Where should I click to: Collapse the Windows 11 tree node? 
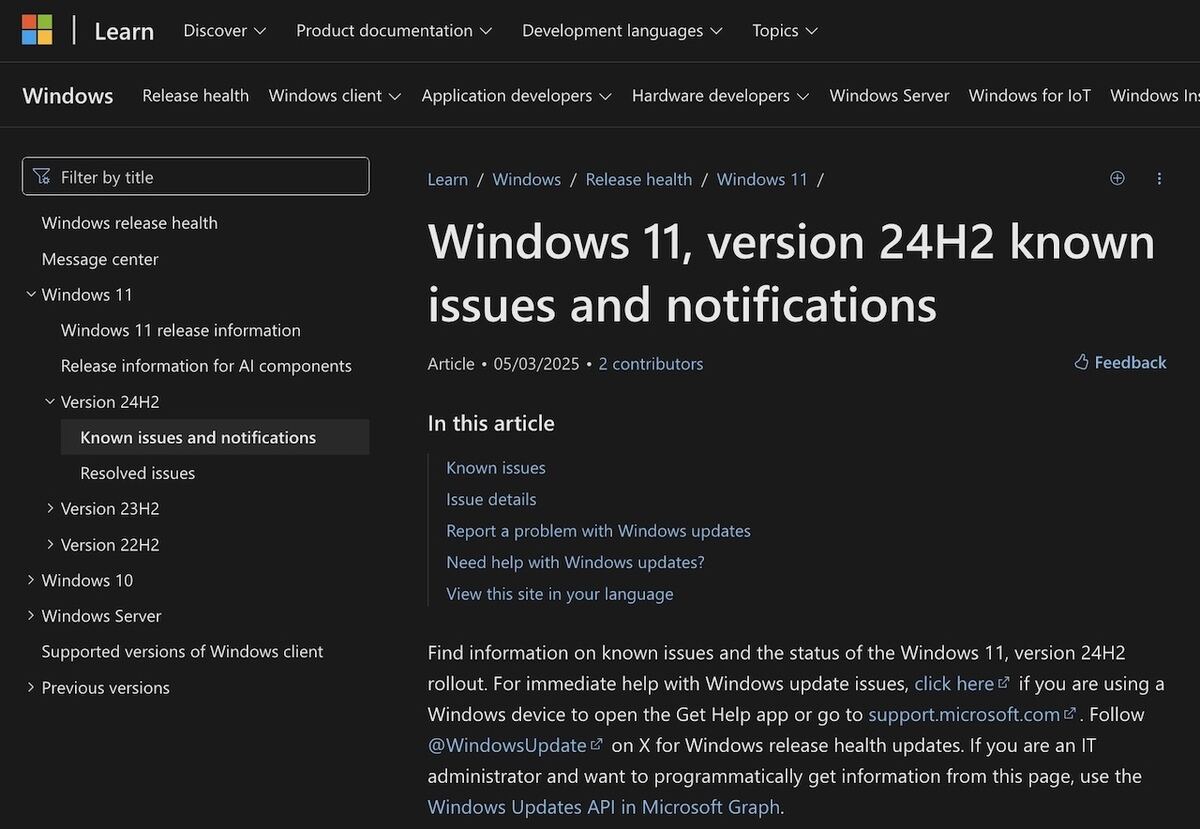pyautogui.click(x=31, y=294)
